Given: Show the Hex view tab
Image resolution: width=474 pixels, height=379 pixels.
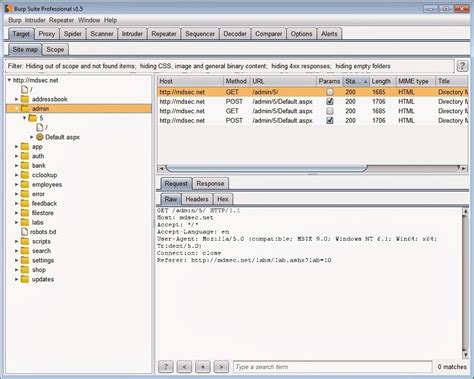Looking at the screenshot, I should click(x=223, y=199).
